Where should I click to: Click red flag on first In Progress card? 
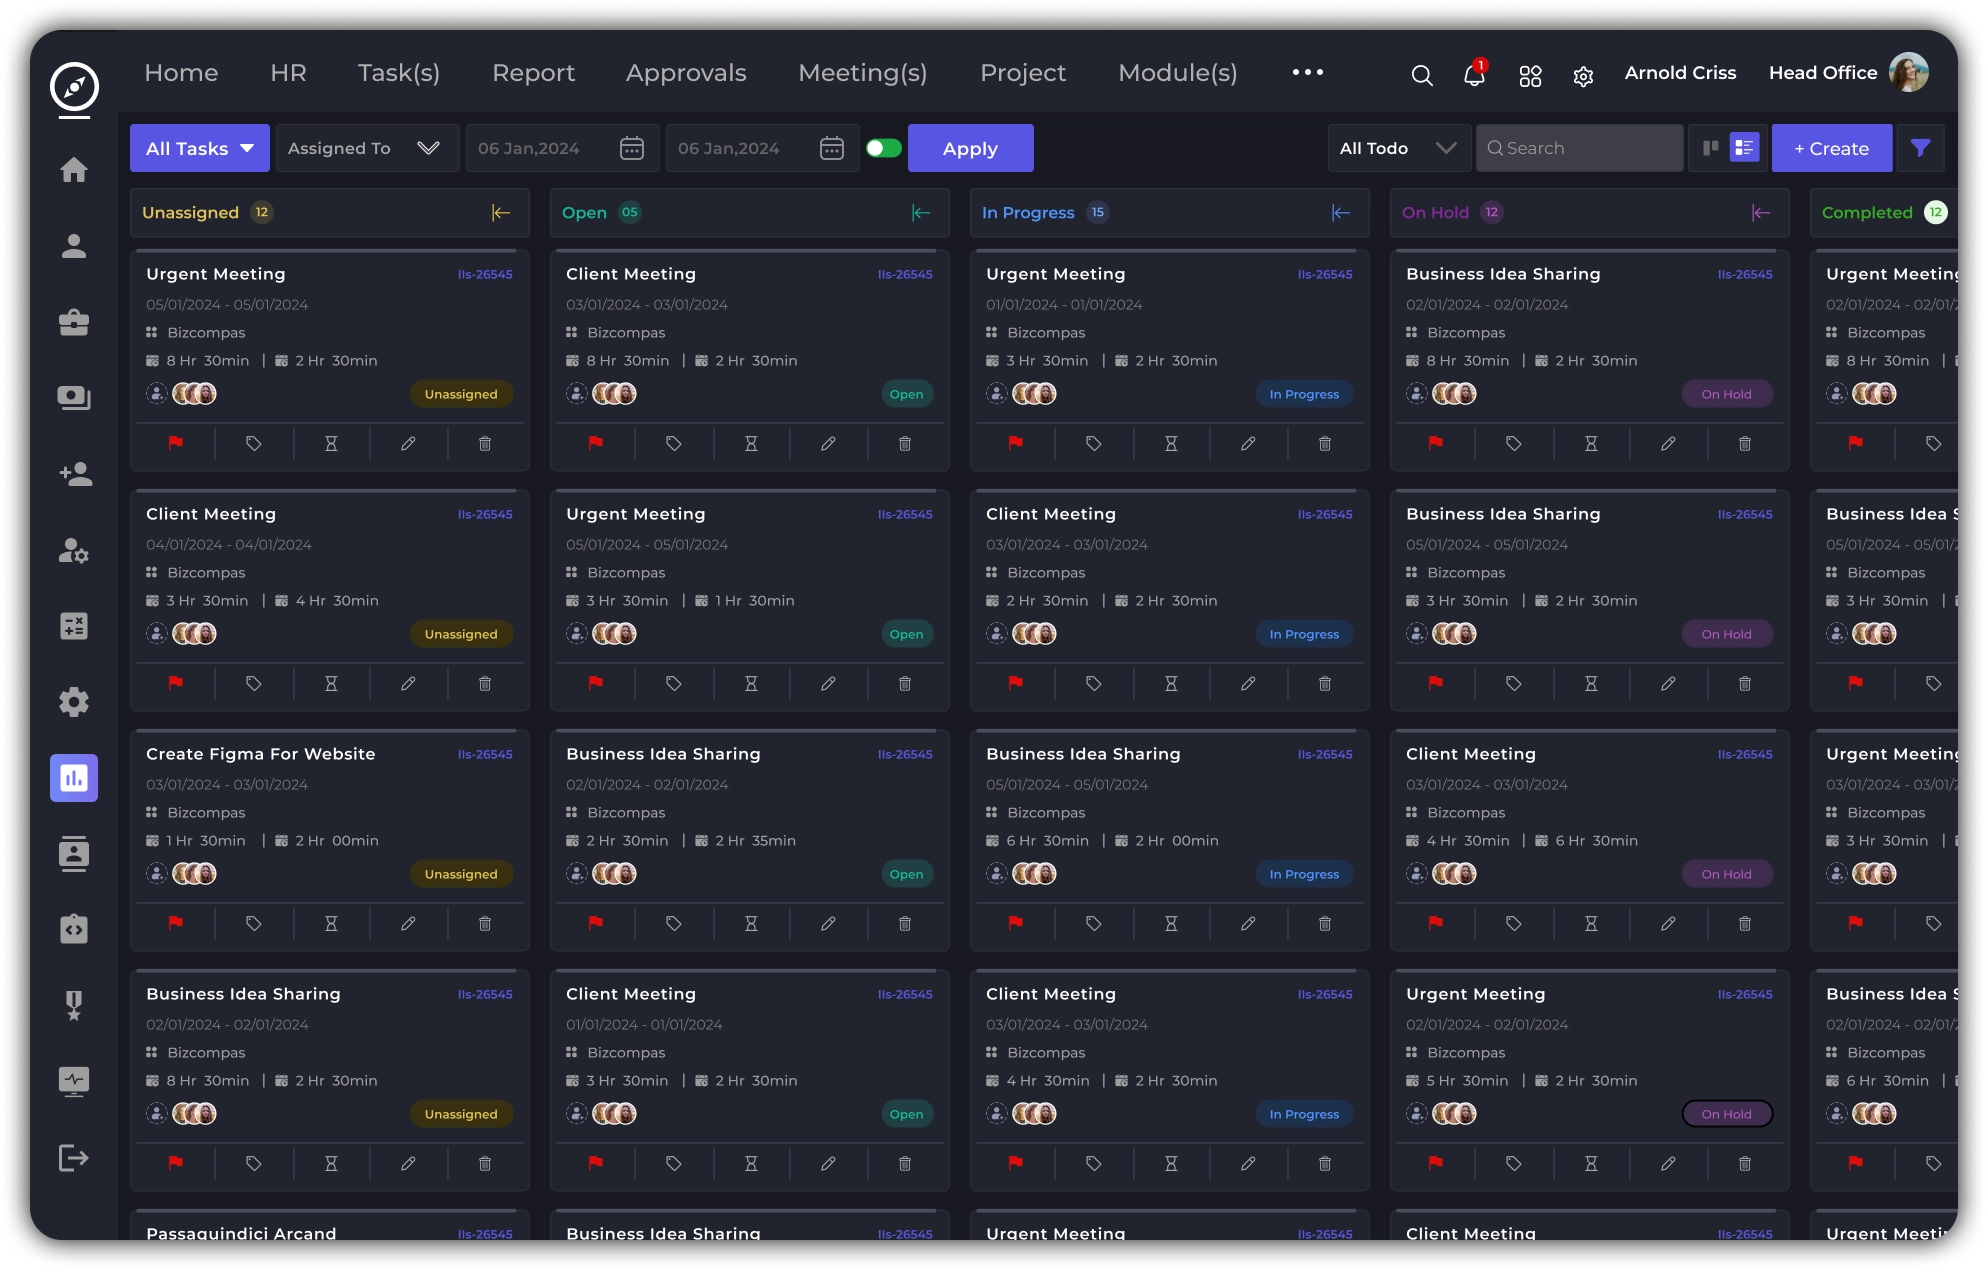click(1016, 444)
